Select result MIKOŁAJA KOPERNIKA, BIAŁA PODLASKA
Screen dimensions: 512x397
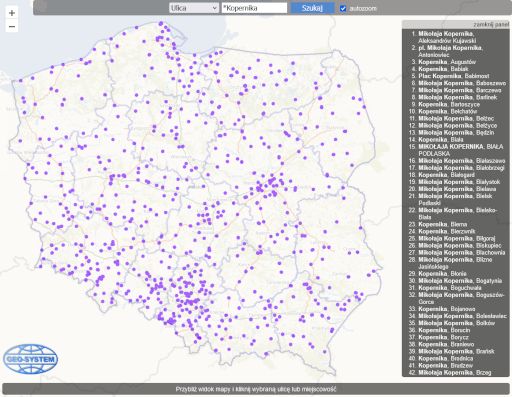[461, 150]
